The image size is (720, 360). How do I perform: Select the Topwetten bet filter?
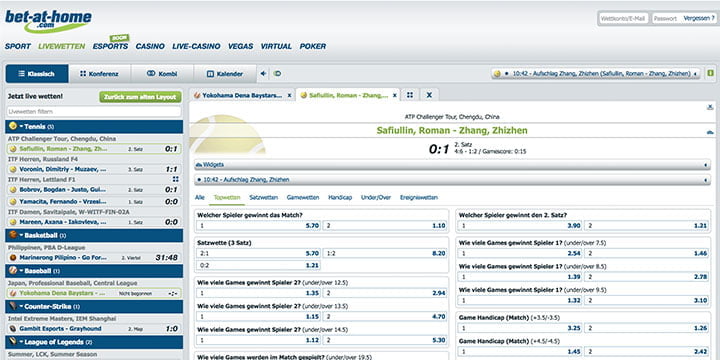point(227,197)
